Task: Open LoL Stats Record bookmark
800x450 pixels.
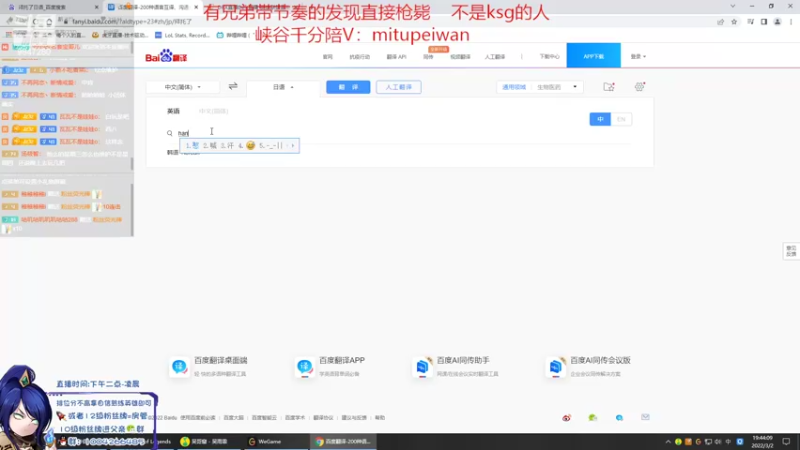Action: tap(183, 35)
